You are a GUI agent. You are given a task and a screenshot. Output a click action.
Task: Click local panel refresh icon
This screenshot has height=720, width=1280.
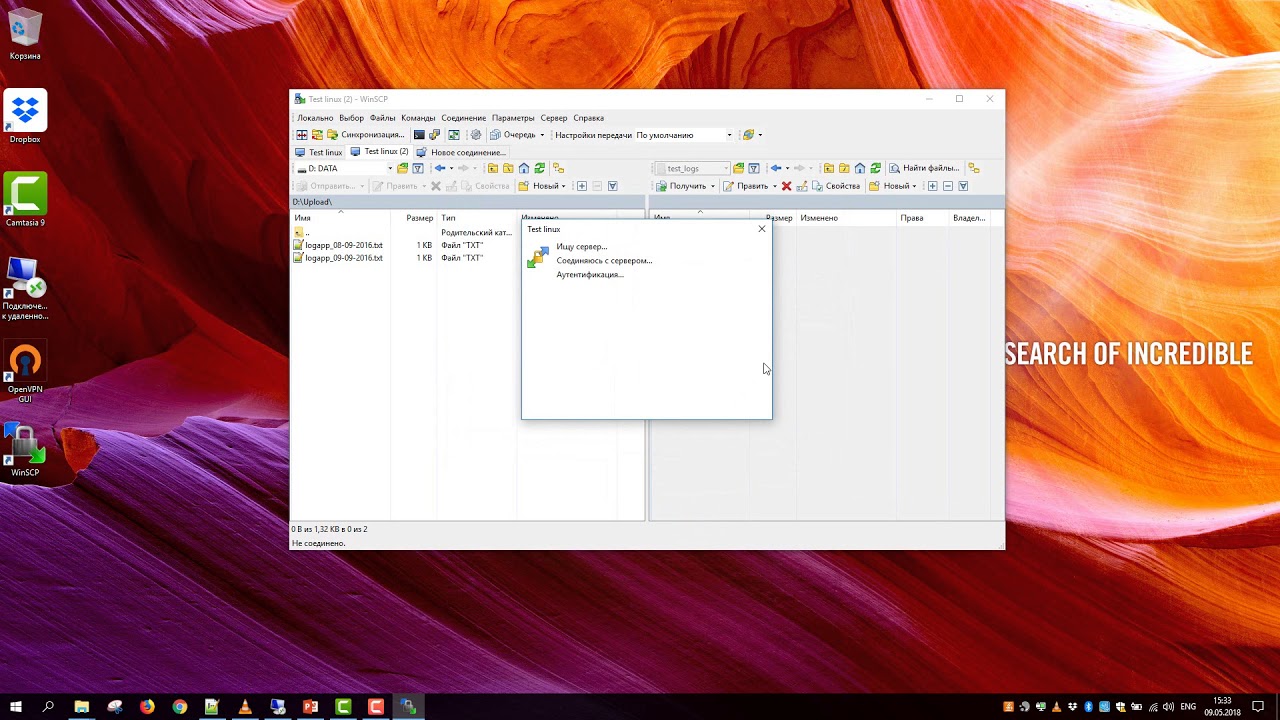click(539, 168)
